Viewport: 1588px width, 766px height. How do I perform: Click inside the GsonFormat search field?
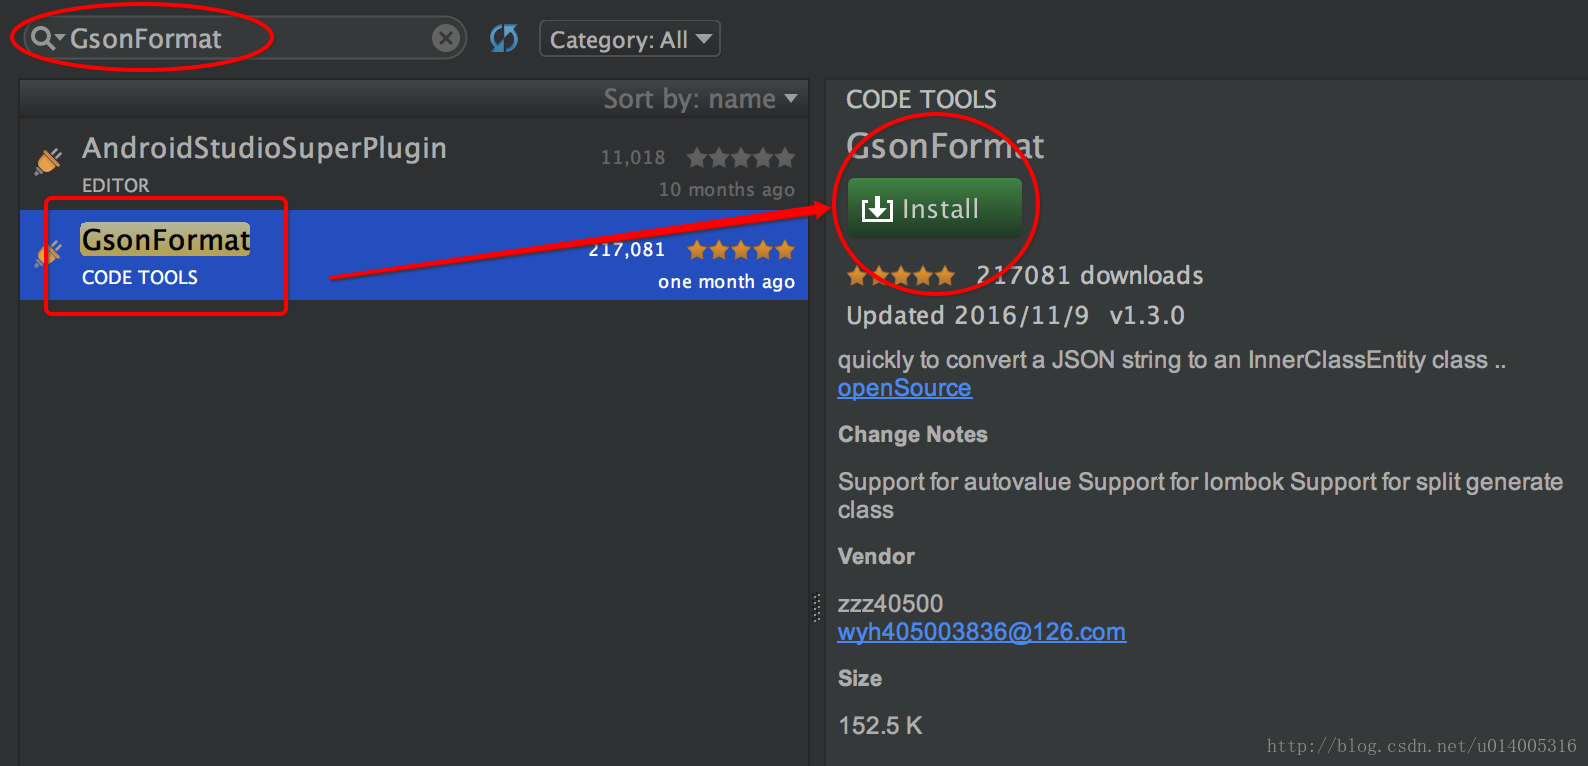point(245,39)
